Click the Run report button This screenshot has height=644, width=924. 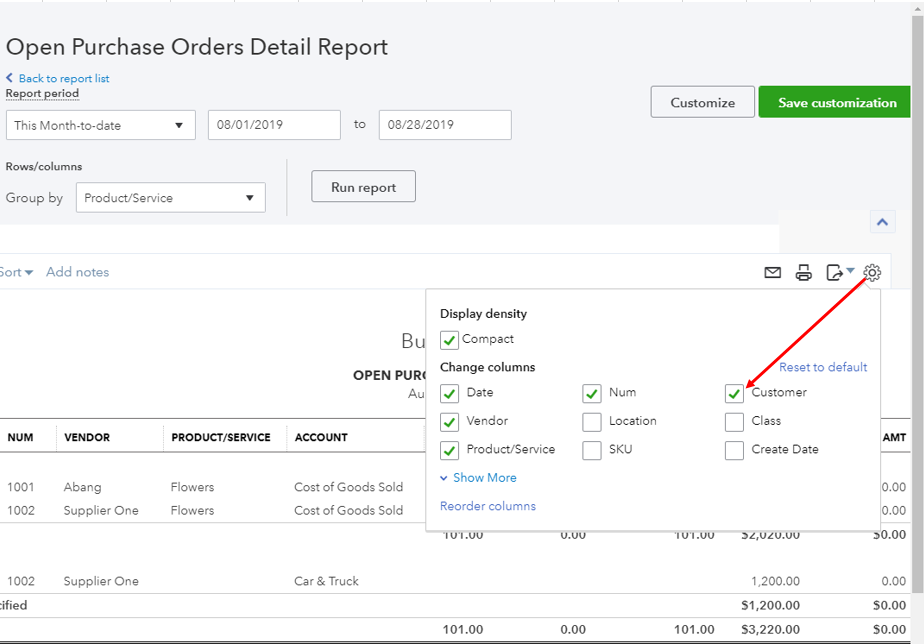tap(364, 187)
